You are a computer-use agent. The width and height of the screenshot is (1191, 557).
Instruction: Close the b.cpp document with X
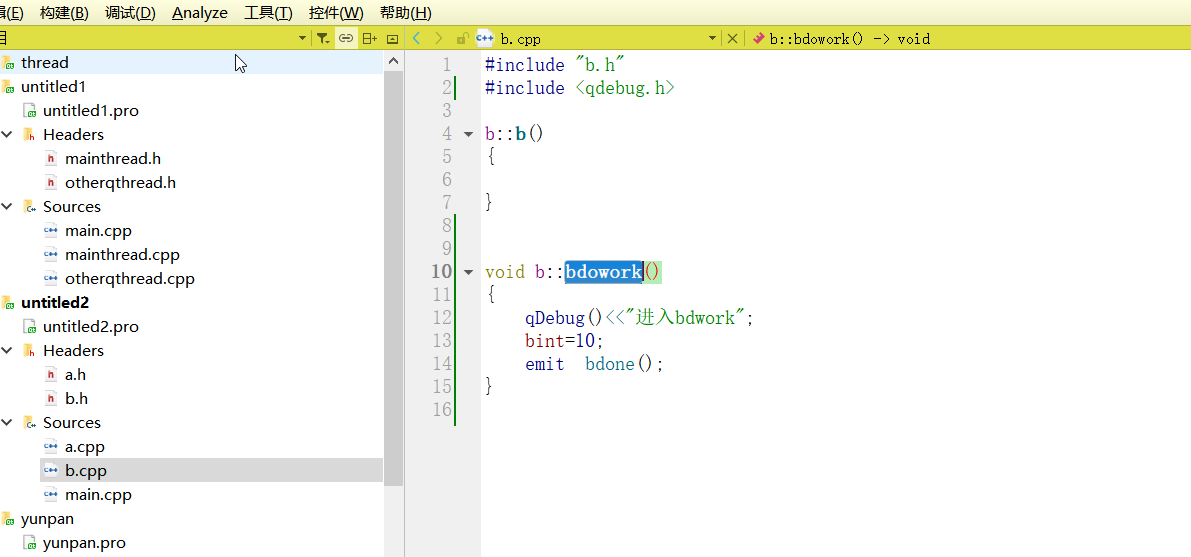point(732,38)
